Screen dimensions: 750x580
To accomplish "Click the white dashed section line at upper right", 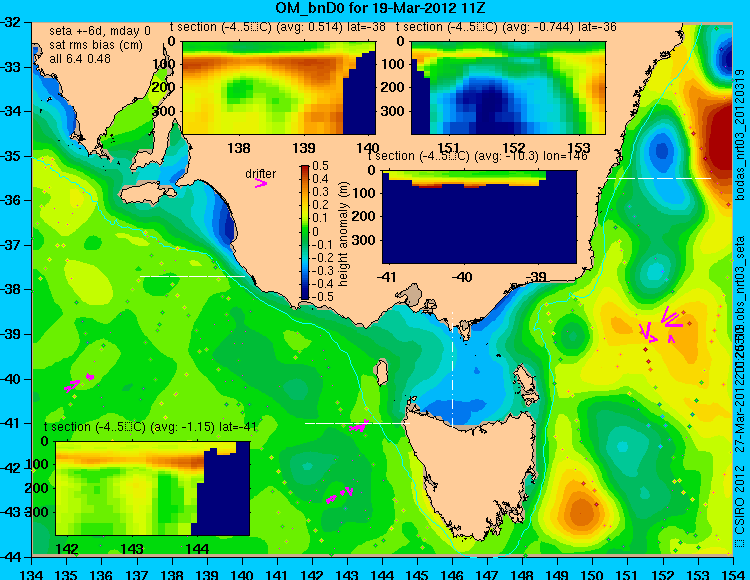I will coord(659,178).
